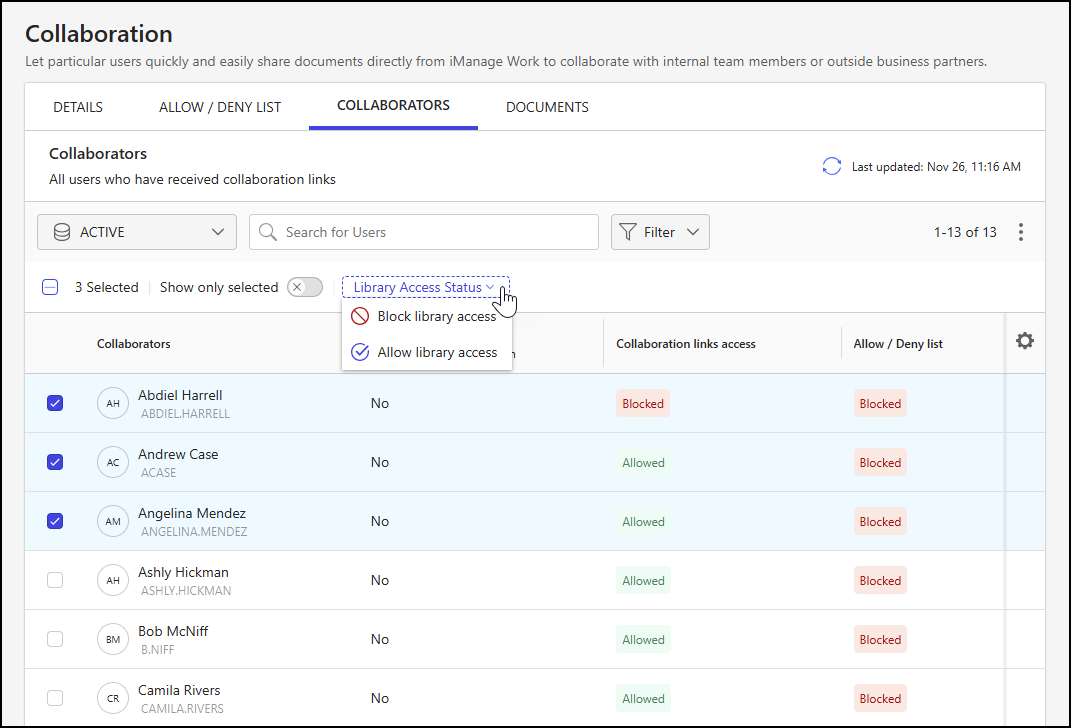Click the refresh icon near Last updated
1071x728 pixels.
tap(831, 167)
